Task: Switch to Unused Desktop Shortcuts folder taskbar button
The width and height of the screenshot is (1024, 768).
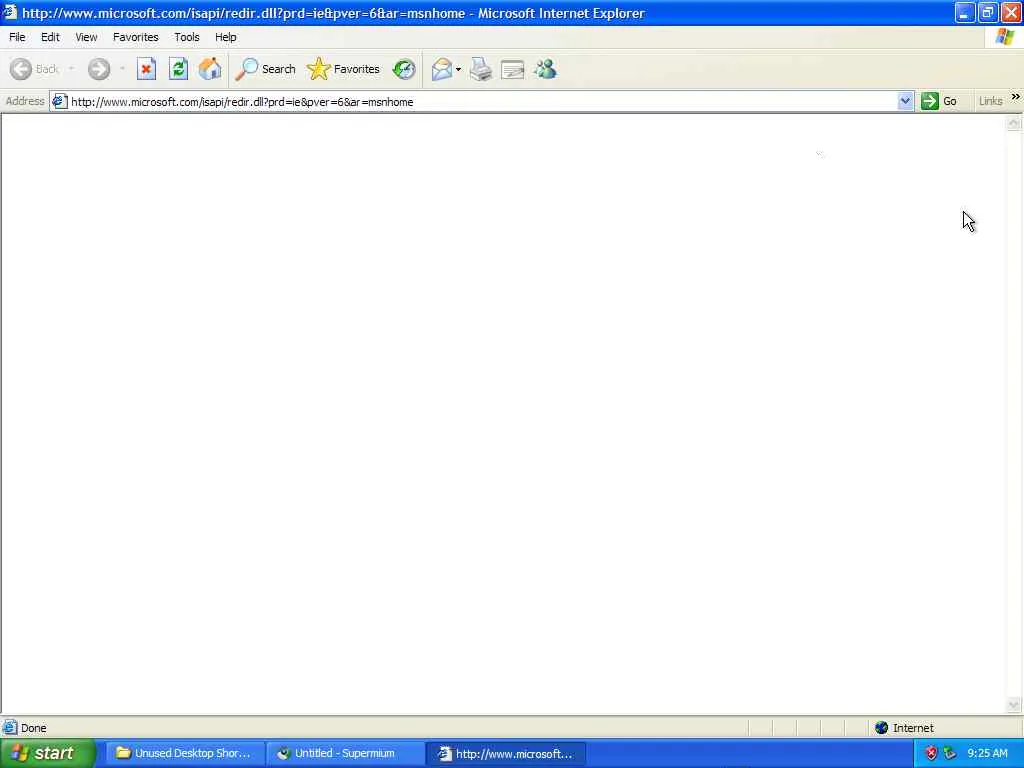Action: 185,754
